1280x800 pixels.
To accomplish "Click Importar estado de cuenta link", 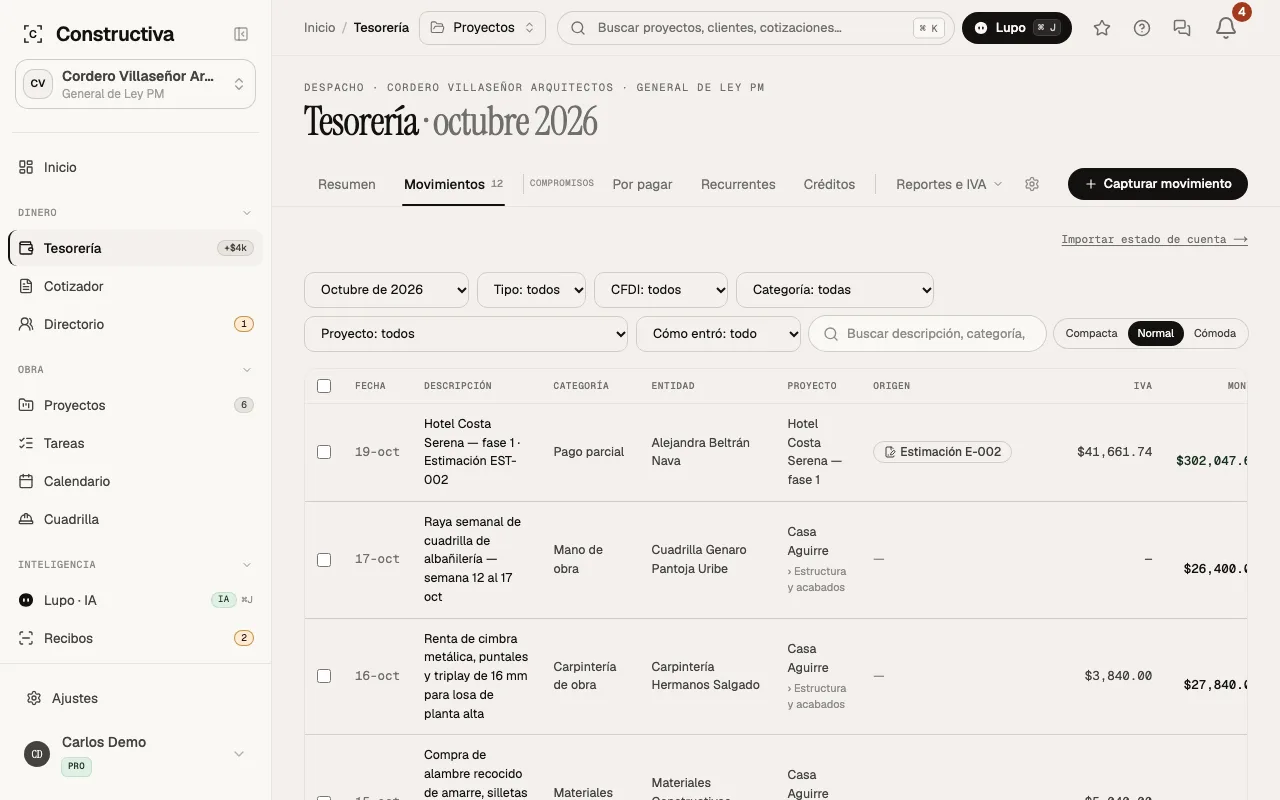I will click(1155, 240).
